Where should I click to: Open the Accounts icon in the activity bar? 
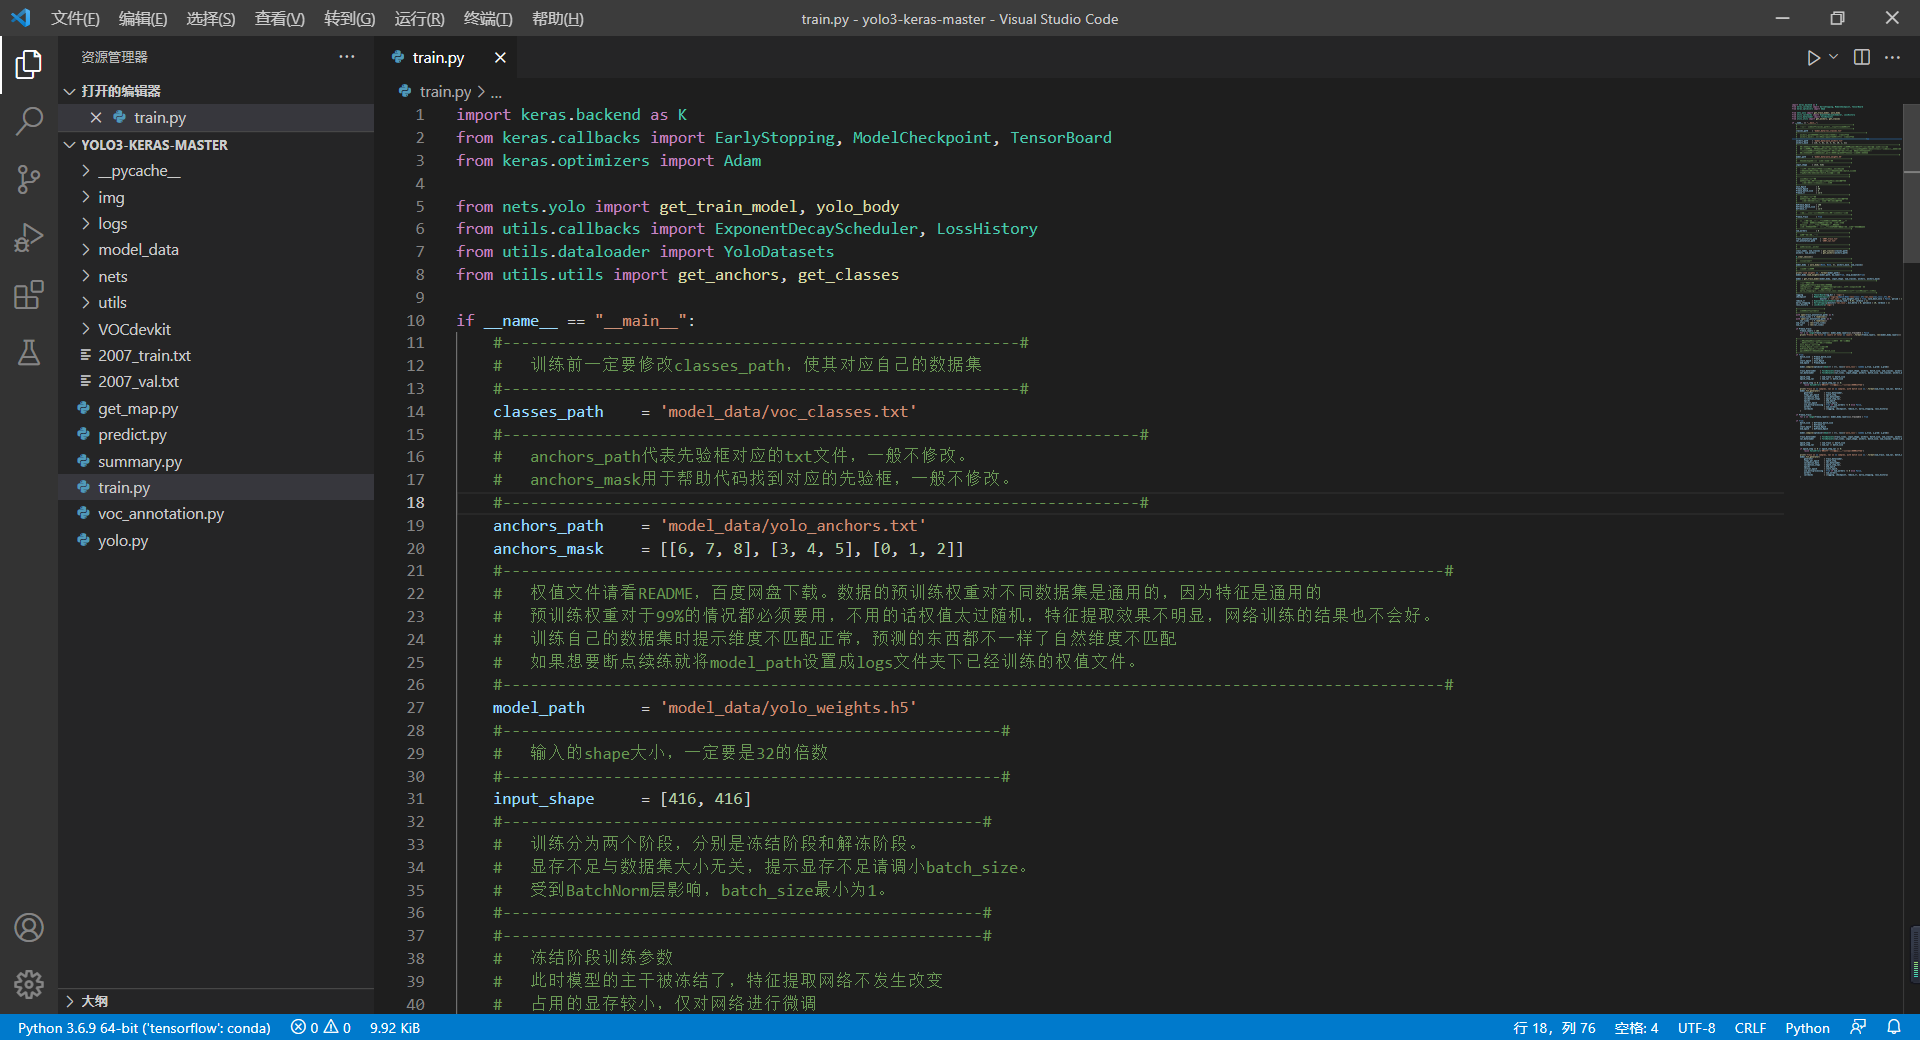29,927
